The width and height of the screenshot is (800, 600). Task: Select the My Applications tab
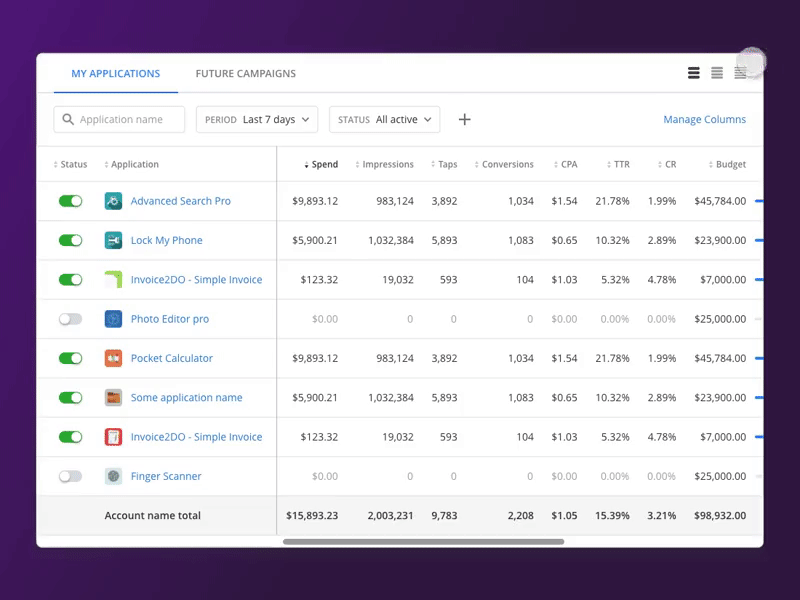[x=115, y=74]
